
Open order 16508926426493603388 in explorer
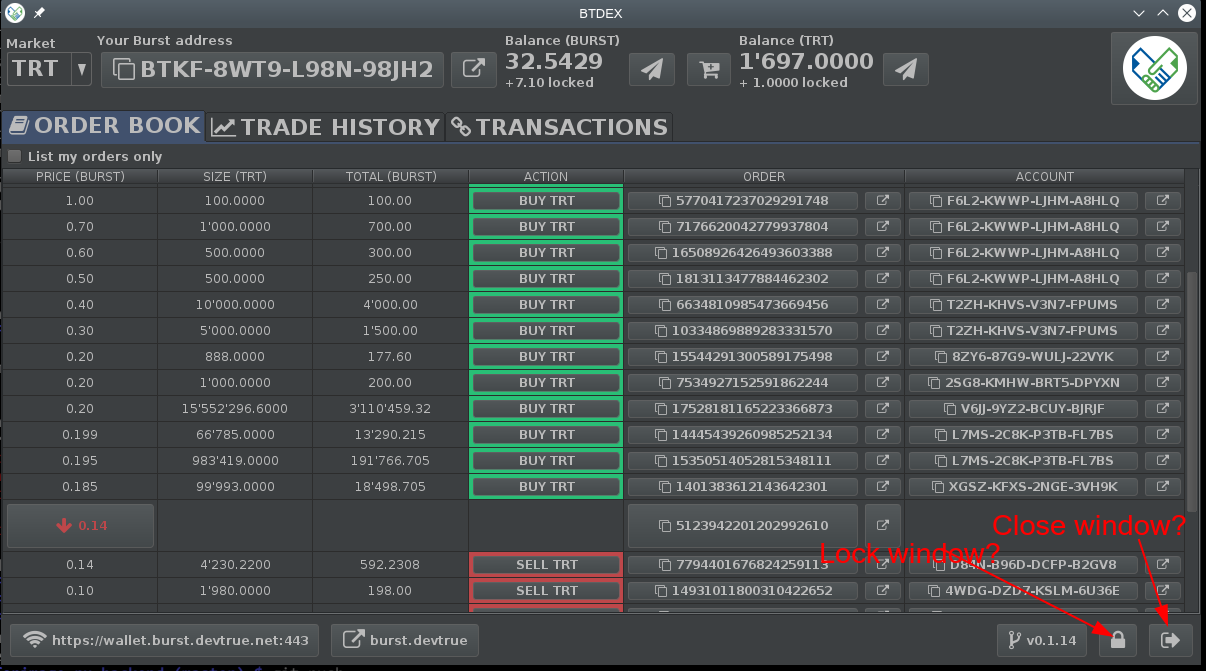pos(883,252)
